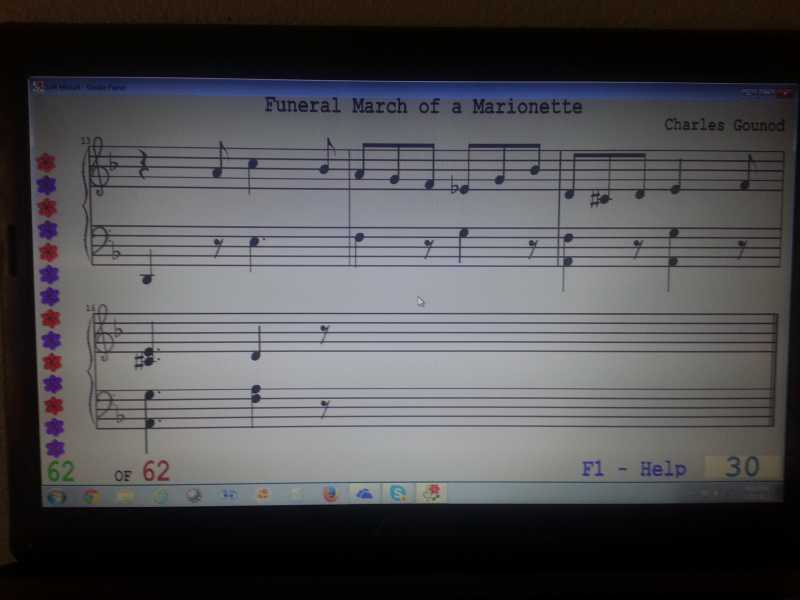Click the Windows Start orb on the taskbar
Screen dimensions: 800x600
(x=56, y=496)
